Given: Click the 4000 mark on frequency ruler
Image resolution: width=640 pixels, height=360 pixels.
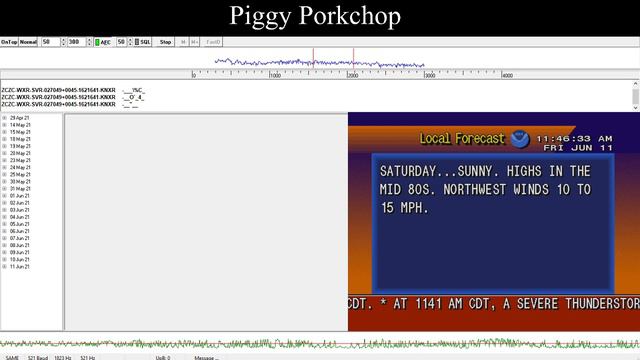Looking at the screenshot, I should [507, 76].
